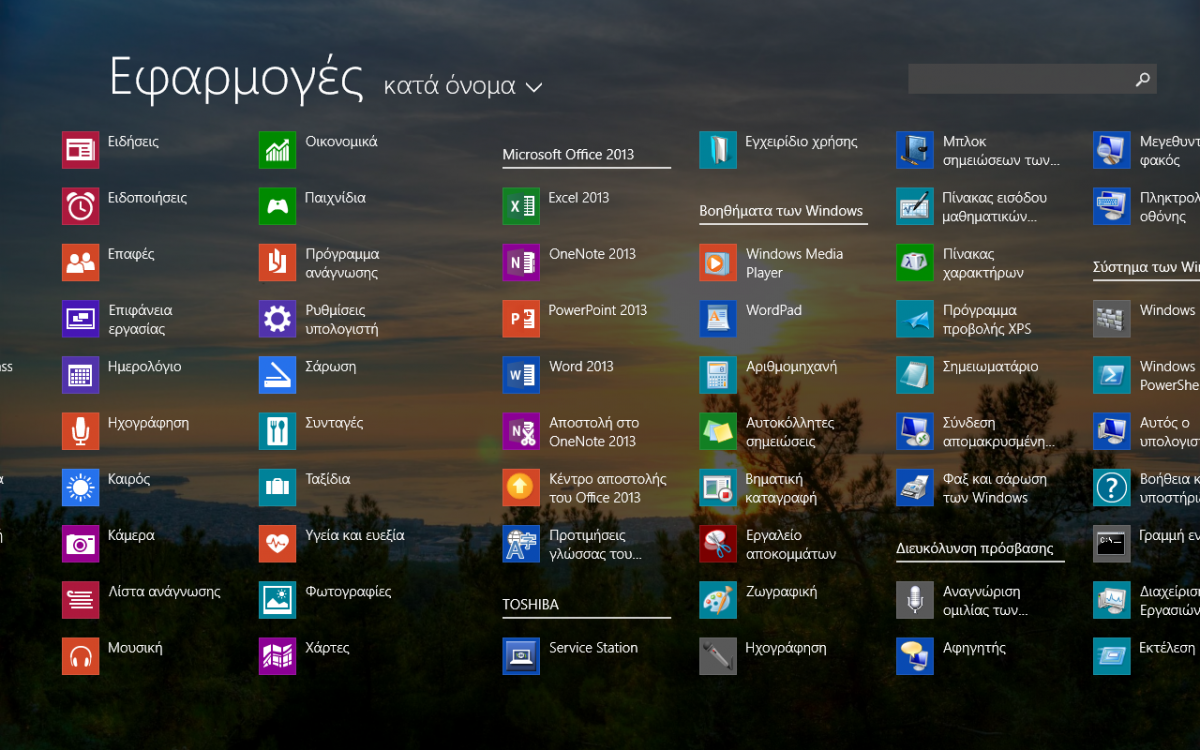The image size is (1200, 750).
Task: Launch the WordPad icon
Action: click(x=718, y=319)
